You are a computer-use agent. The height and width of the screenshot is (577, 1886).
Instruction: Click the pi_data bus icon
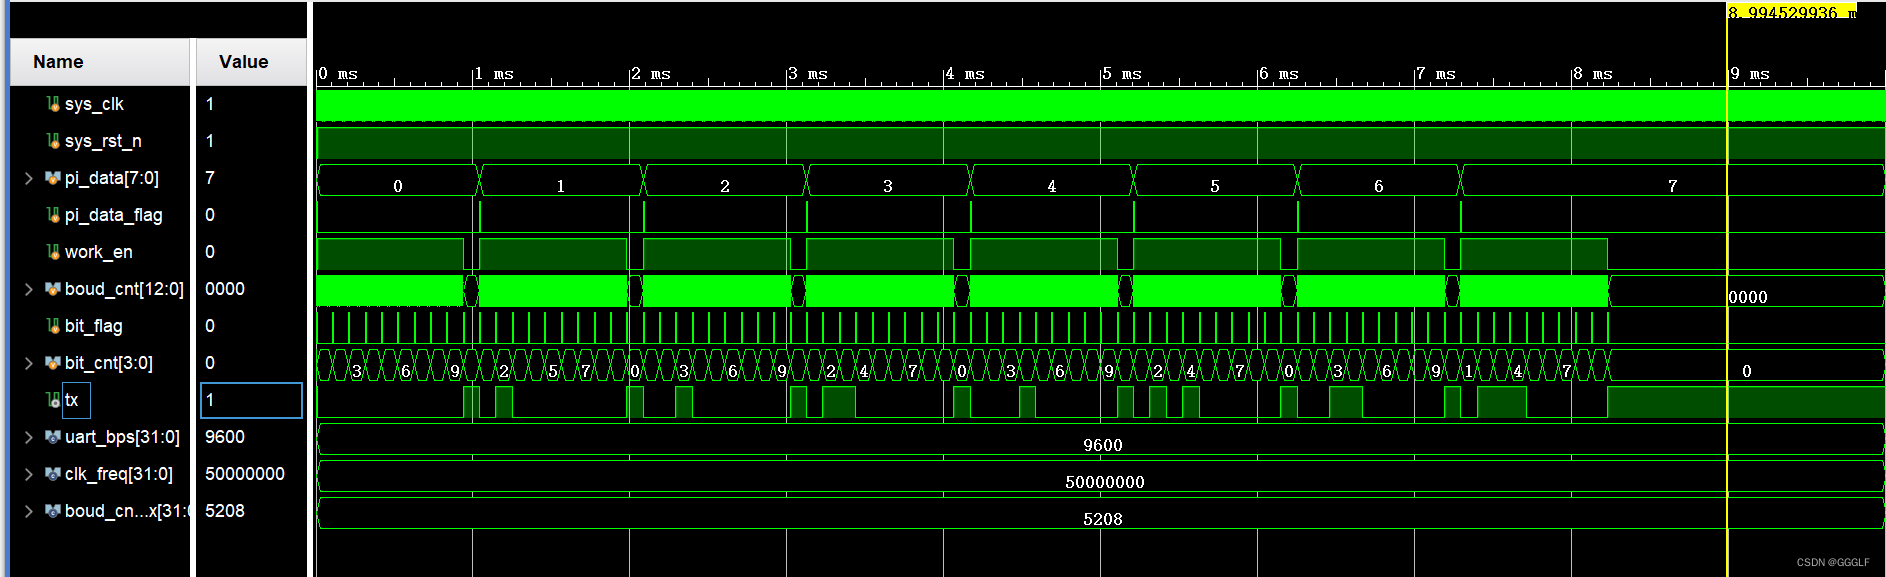pos(53,178)
